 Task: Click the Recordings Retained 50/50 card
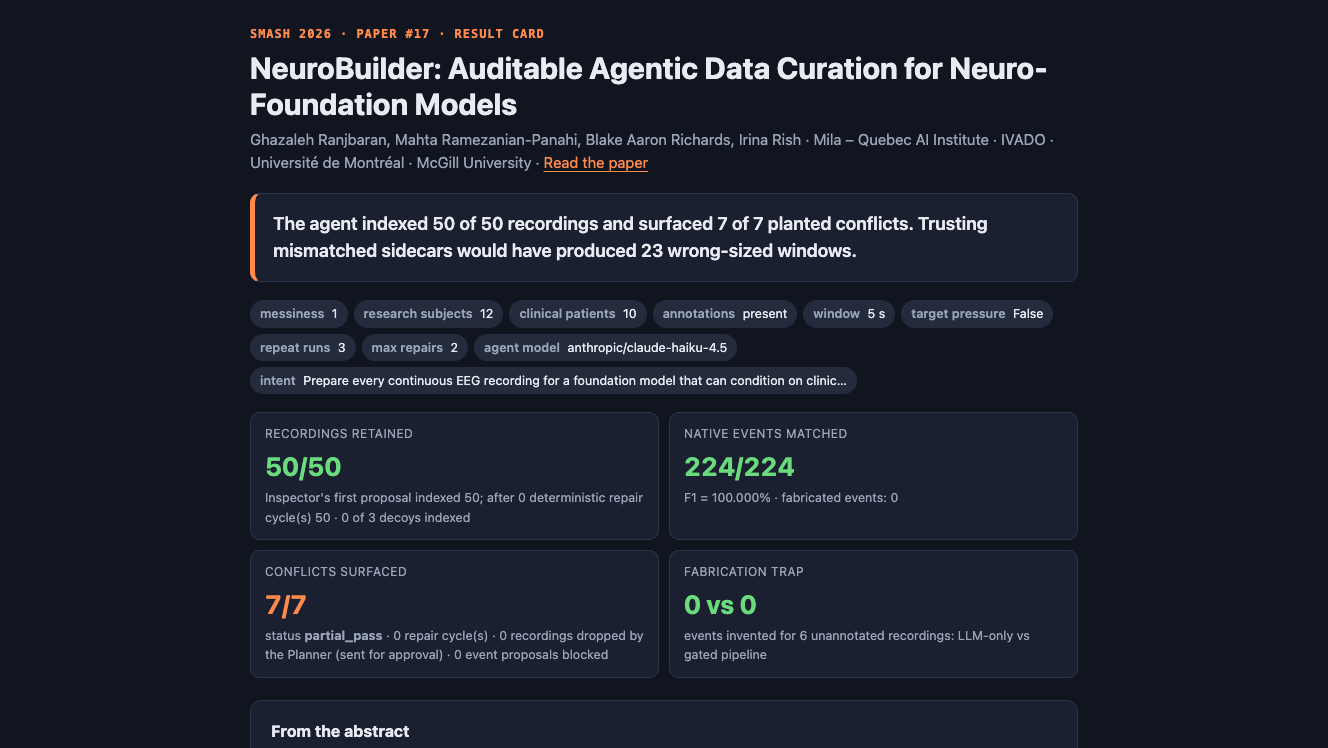click(x=454, y=476)
